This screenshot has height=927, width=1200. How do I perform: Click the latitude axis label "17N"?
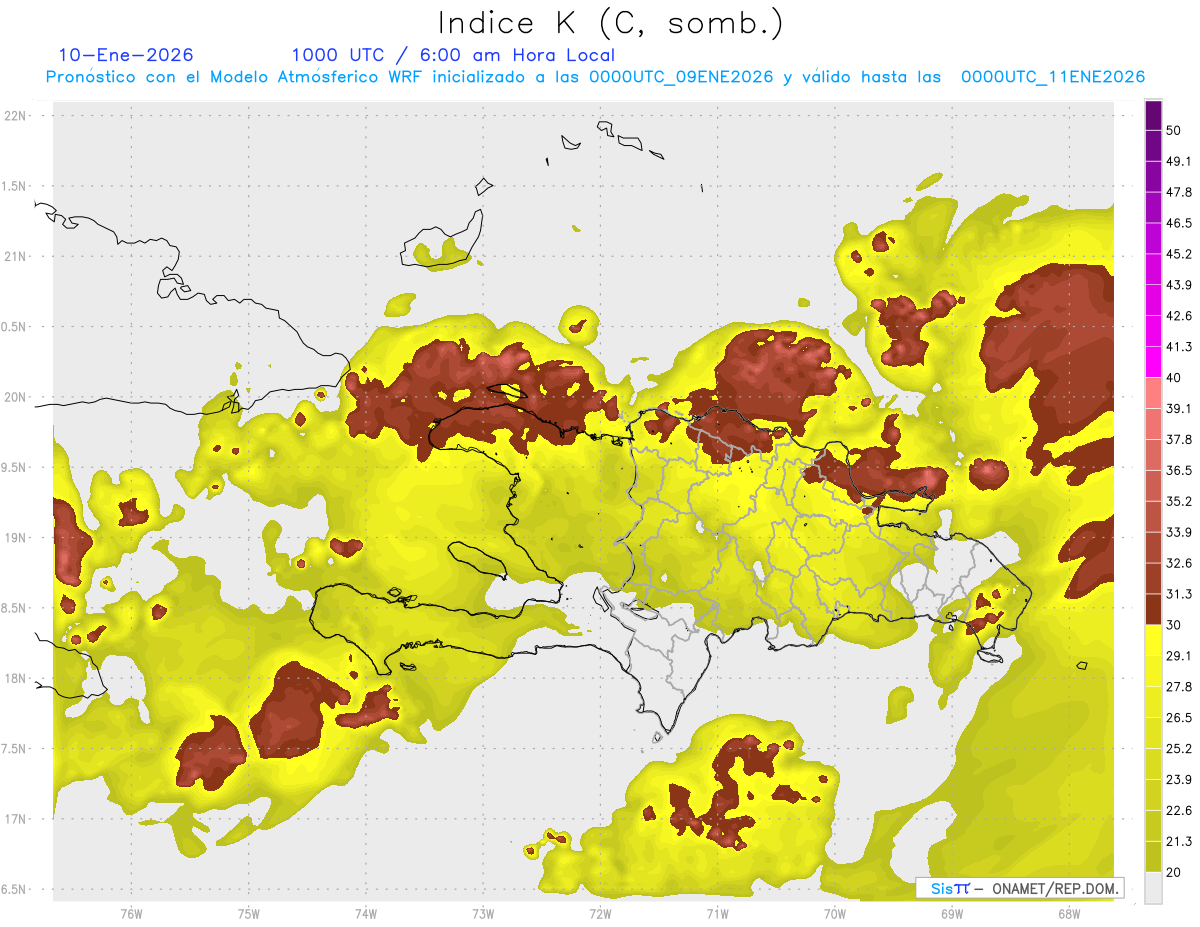click(x=15, y=820)
